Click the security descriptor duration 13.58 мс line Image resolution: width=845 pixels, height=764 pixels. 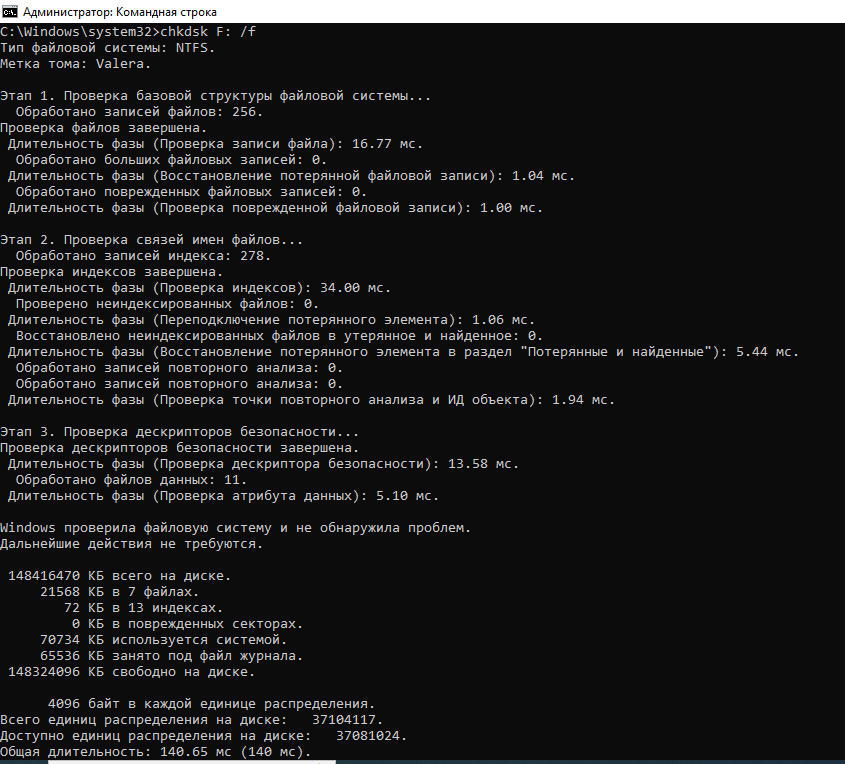tap(263, 464)
